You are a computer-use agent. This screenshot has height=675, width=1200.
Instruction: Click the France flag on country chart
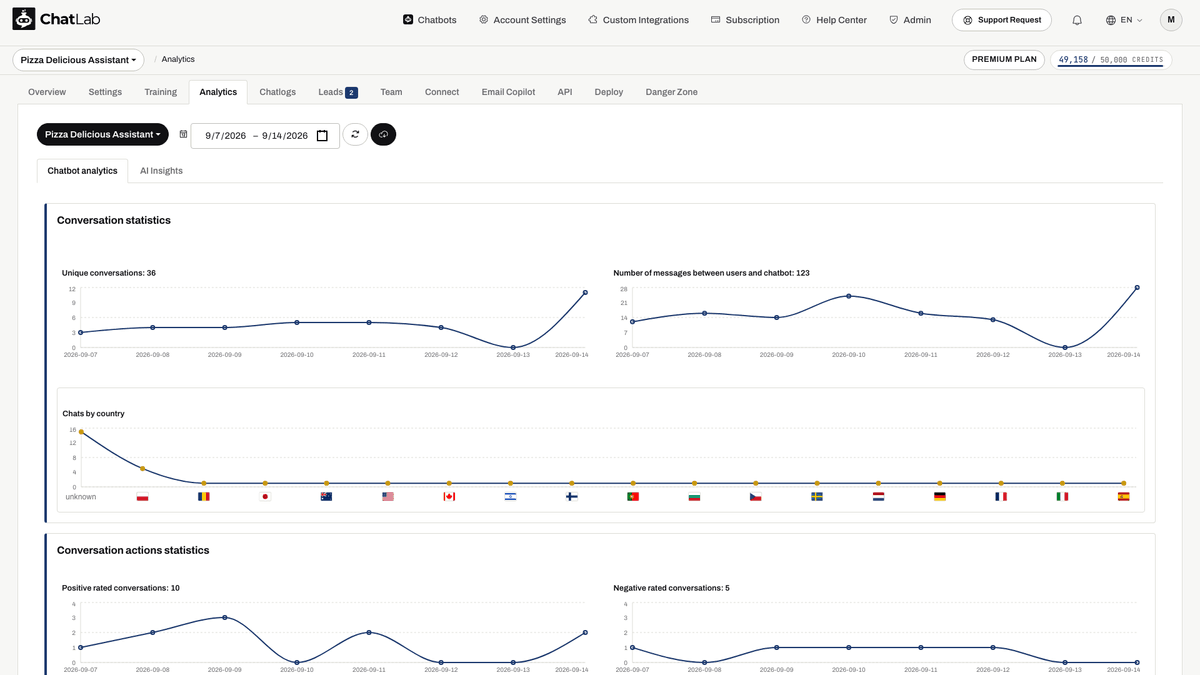click(1001, 496)
